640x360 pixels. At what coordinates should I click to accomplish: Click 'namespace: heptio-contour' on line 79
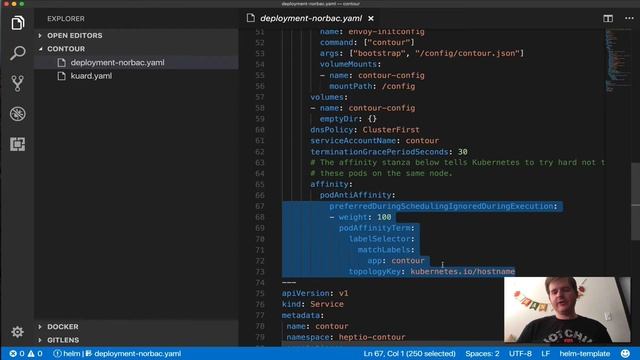point(346,337)
